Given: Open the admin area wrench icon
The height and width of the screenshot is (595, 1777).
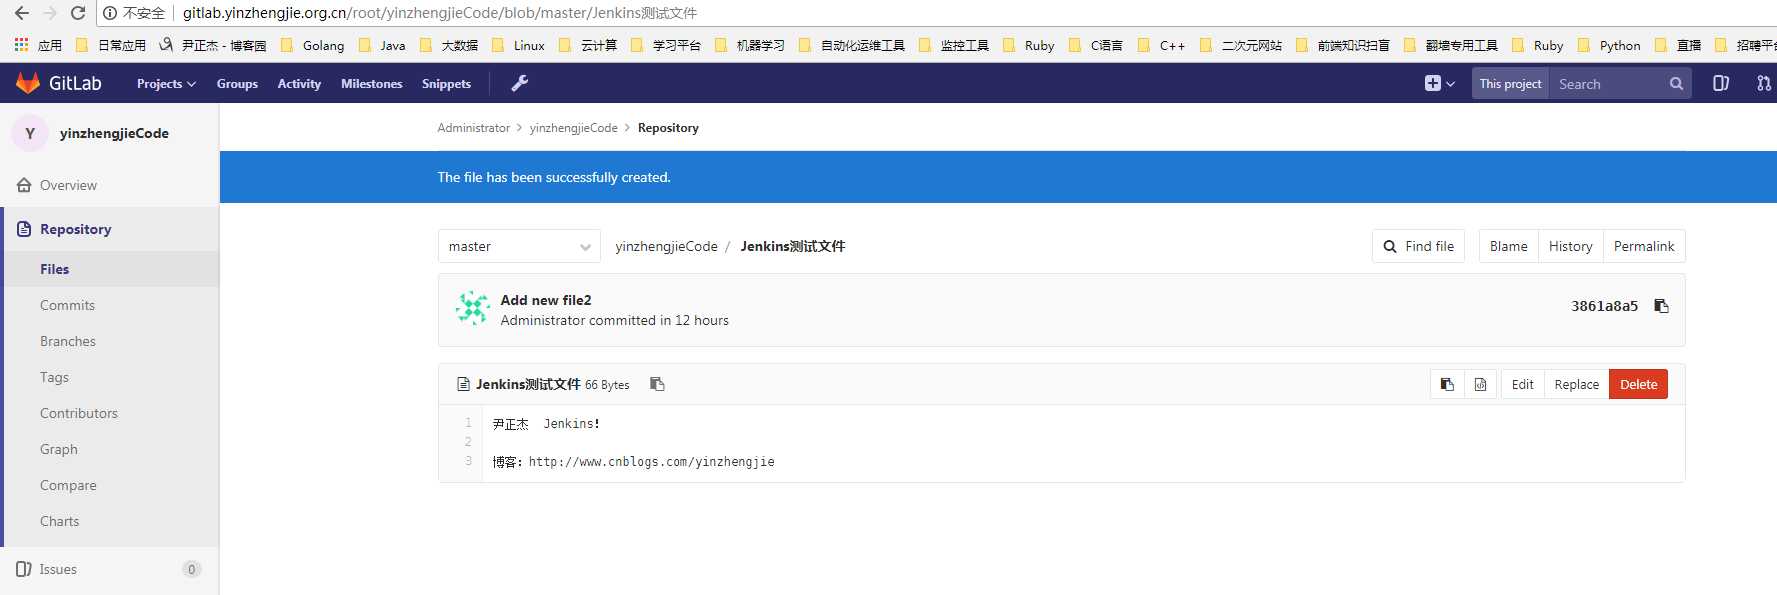Looking at the screenshot, I should [519, 83].
